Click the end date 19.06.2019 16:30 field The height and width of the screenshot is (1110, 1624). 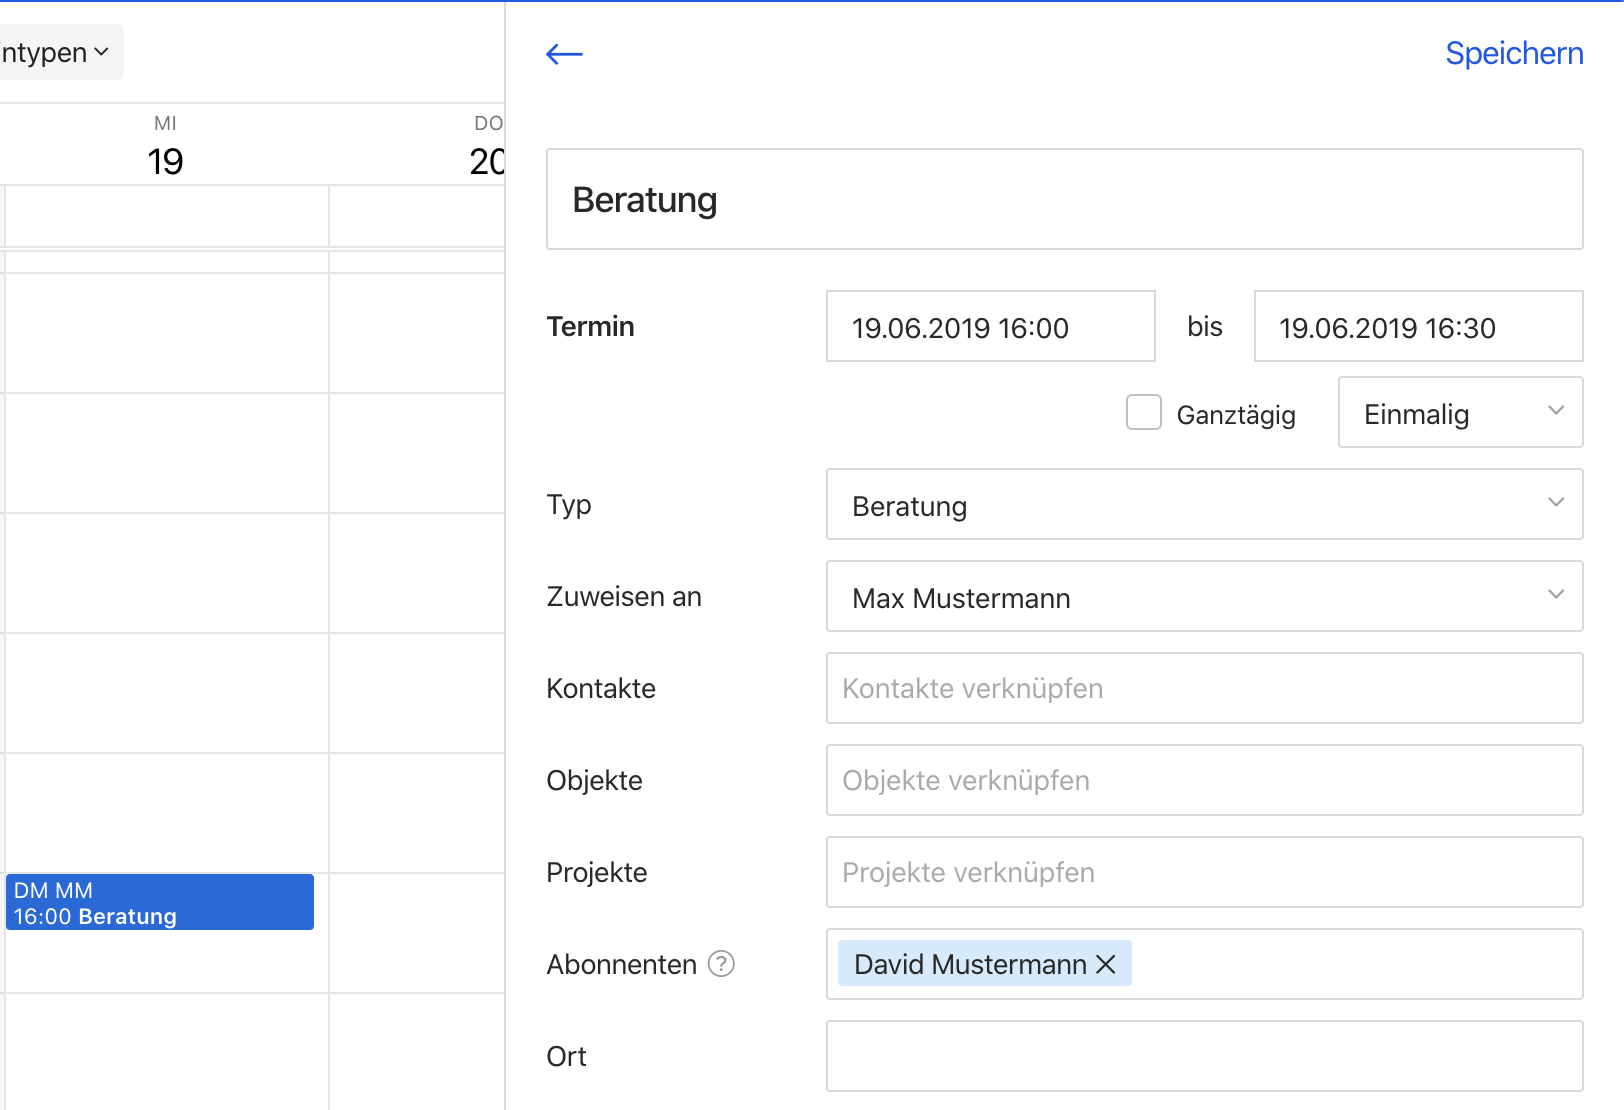[x=1417, y=327]
